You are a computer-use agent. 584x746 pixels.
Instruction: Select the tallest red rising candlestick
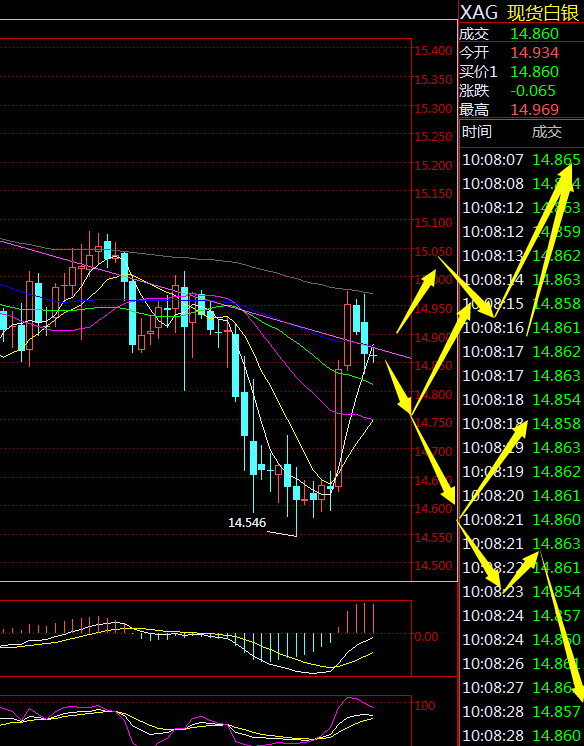point(338,424)
